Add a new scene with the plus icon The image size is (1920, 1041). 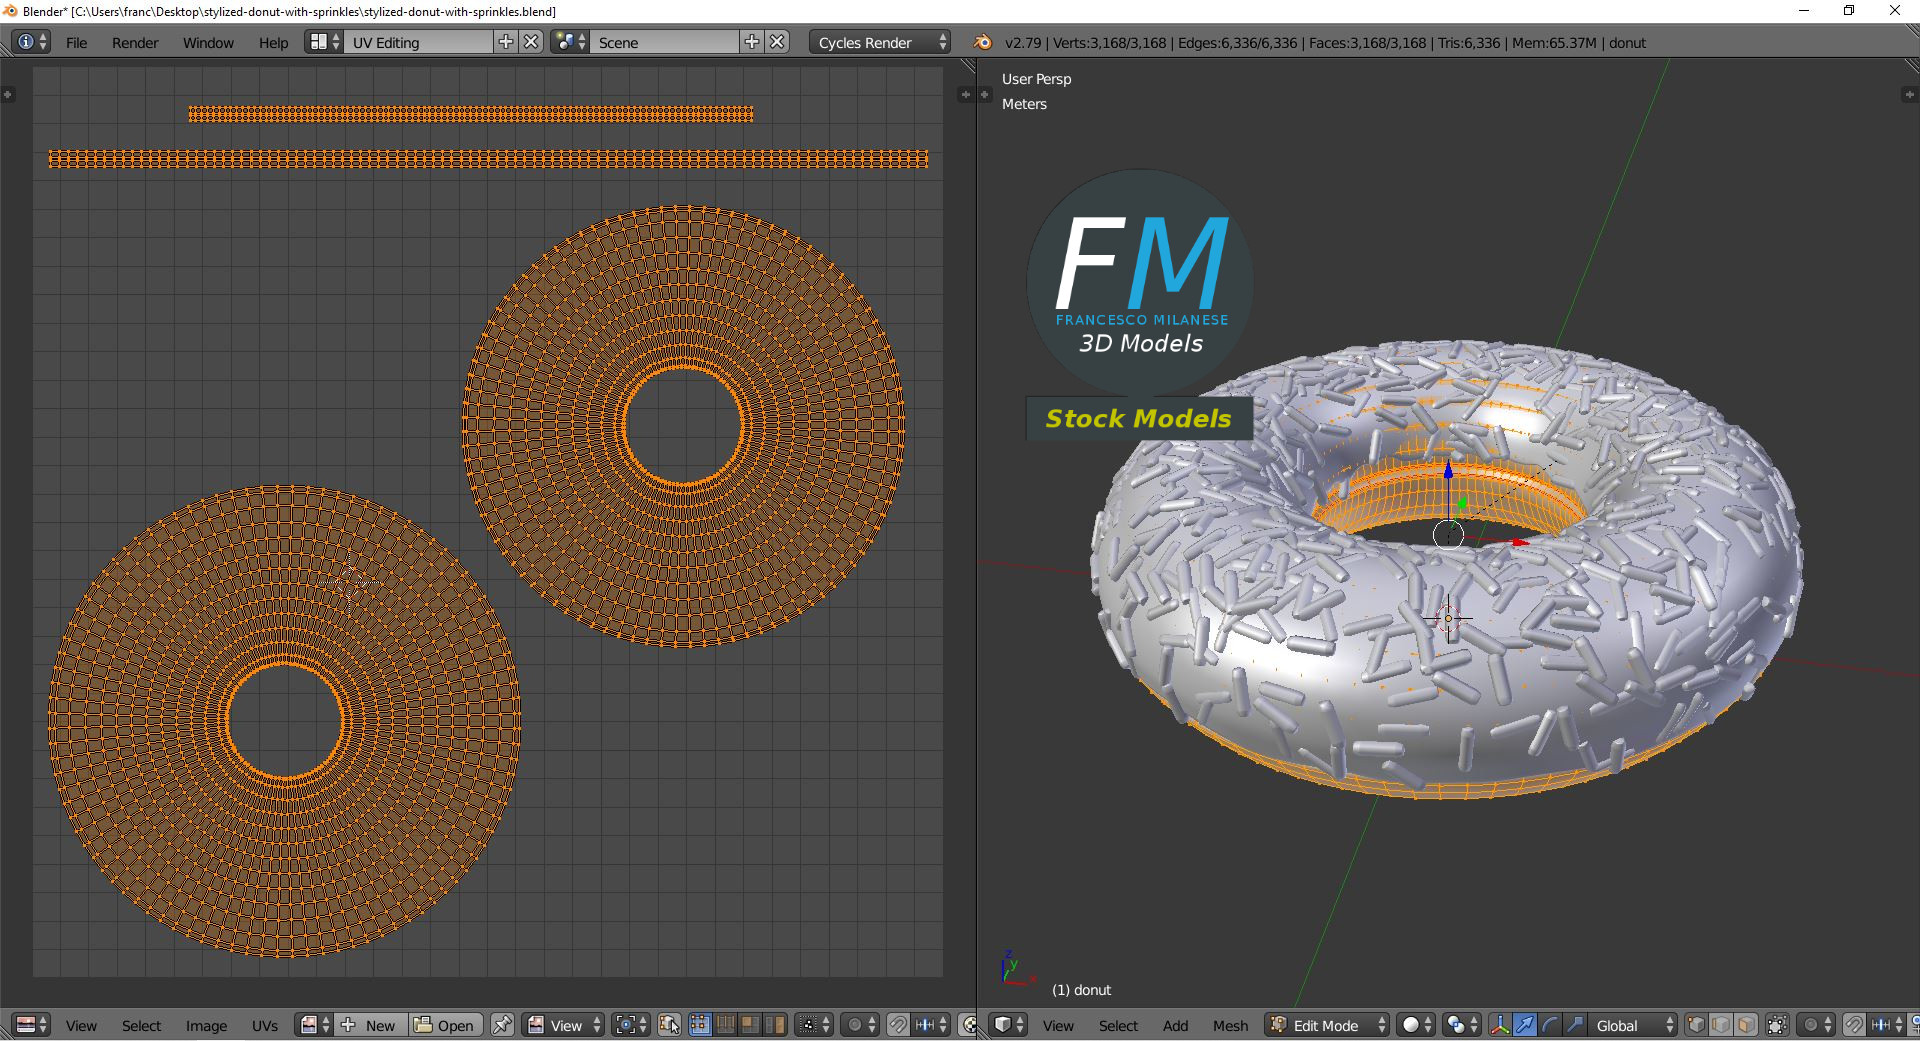(752, 42)
